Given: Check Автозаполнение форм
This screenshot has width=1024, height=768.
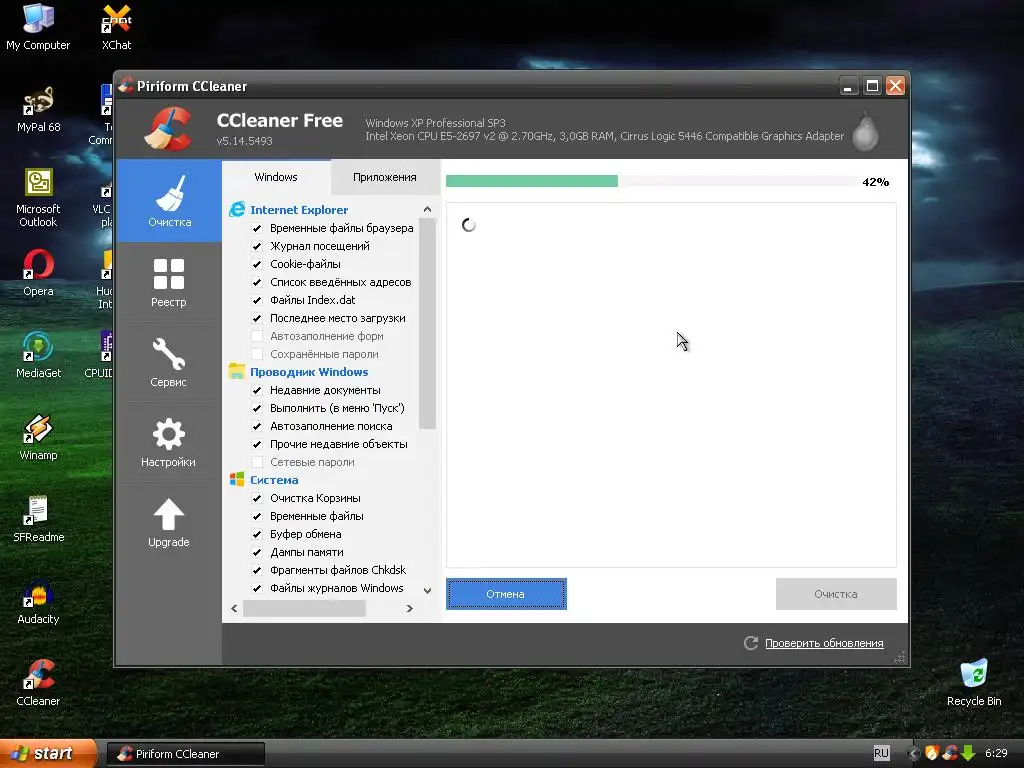Looking at the screenshot, I should pyautogui.click(x=257, y=336).
